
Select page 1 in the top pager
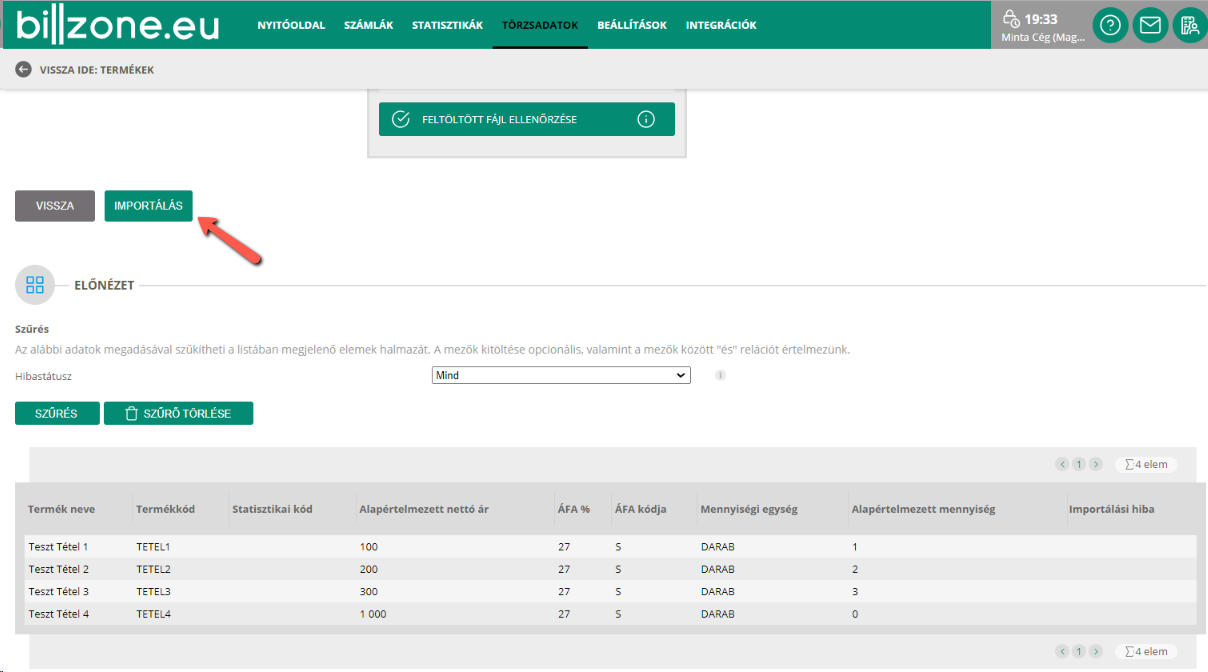point(1079,464)
